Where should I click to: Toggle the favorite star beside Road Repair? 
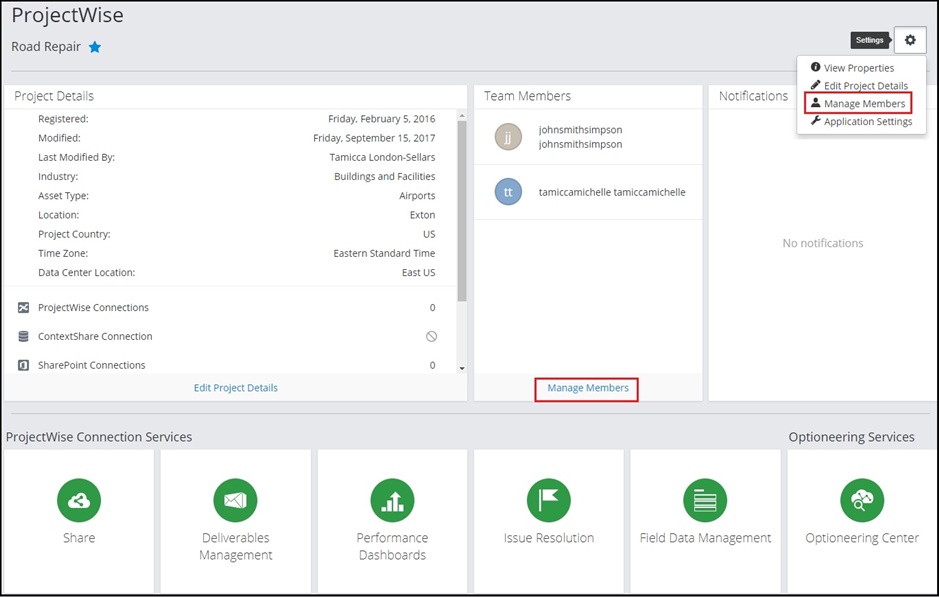coord(95,47)
